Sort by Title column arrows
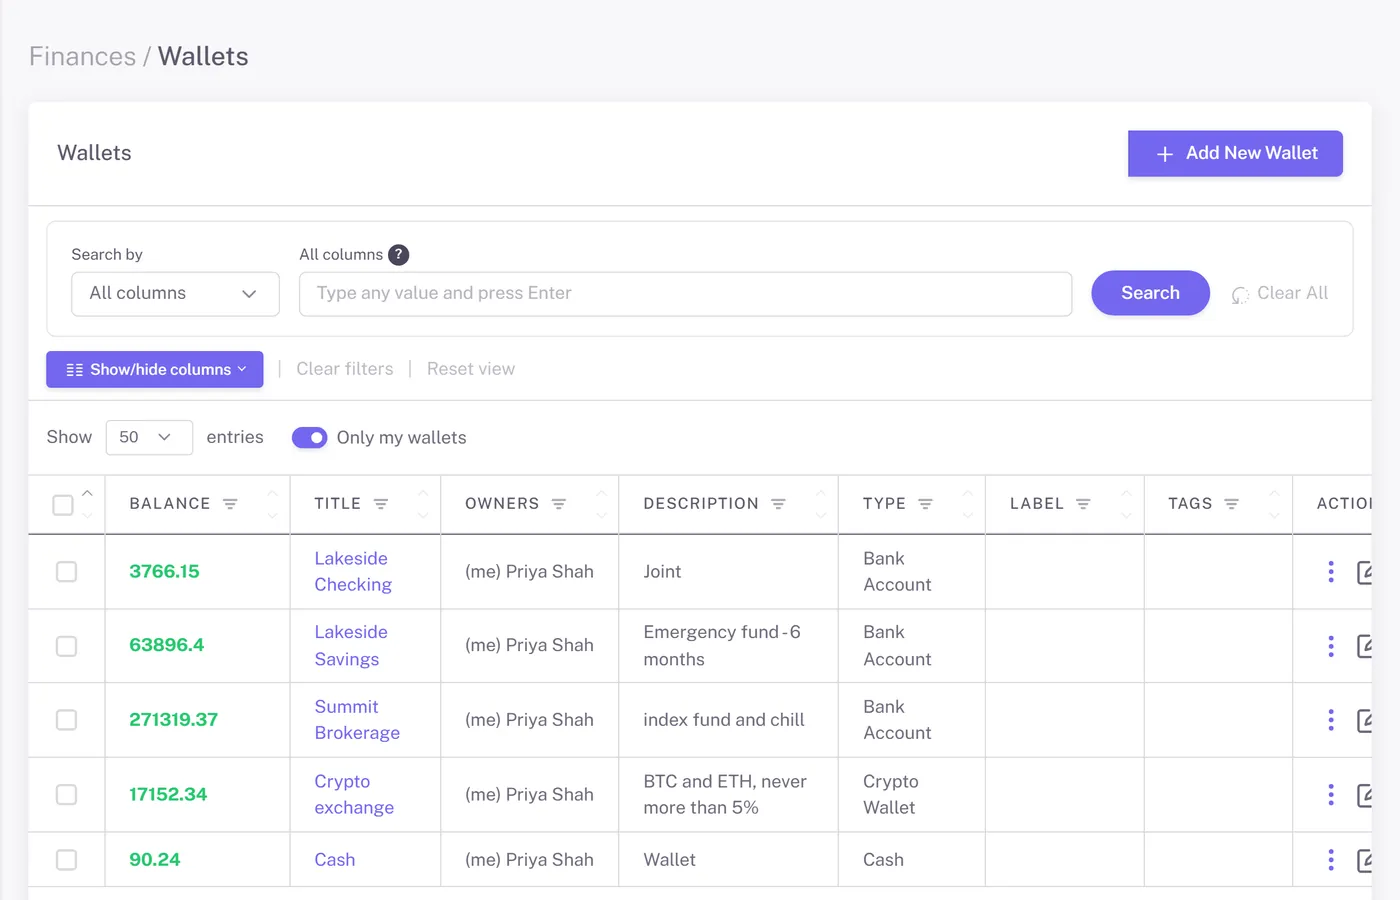Screen dimensions: 1400x900 click(423, 504)
